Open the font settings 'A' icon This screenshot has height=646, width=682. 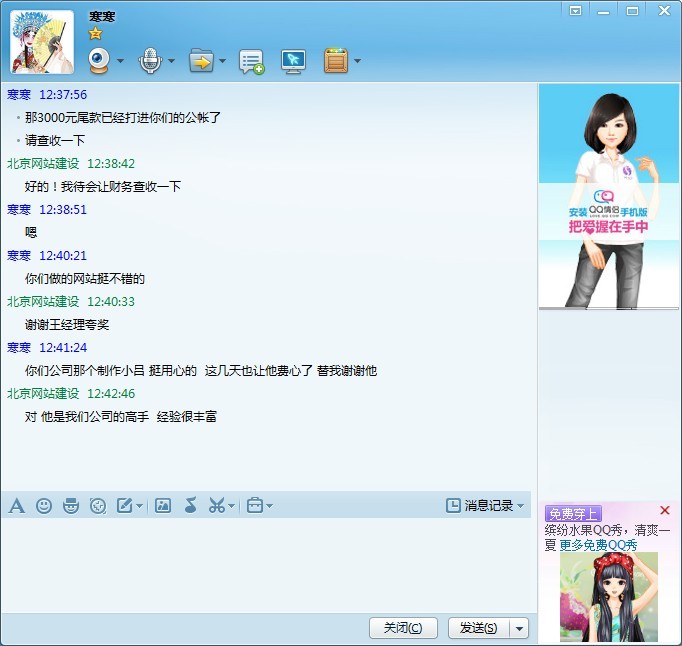point(16,506)
